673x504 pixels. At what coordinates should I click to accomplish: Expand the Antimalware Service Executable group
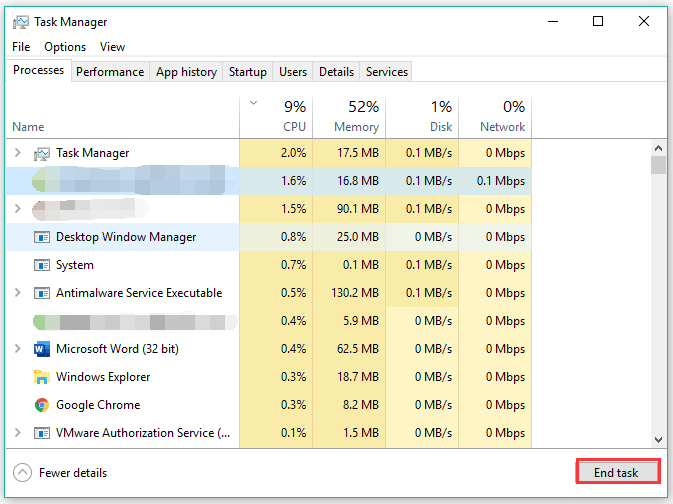coord(18,293)
